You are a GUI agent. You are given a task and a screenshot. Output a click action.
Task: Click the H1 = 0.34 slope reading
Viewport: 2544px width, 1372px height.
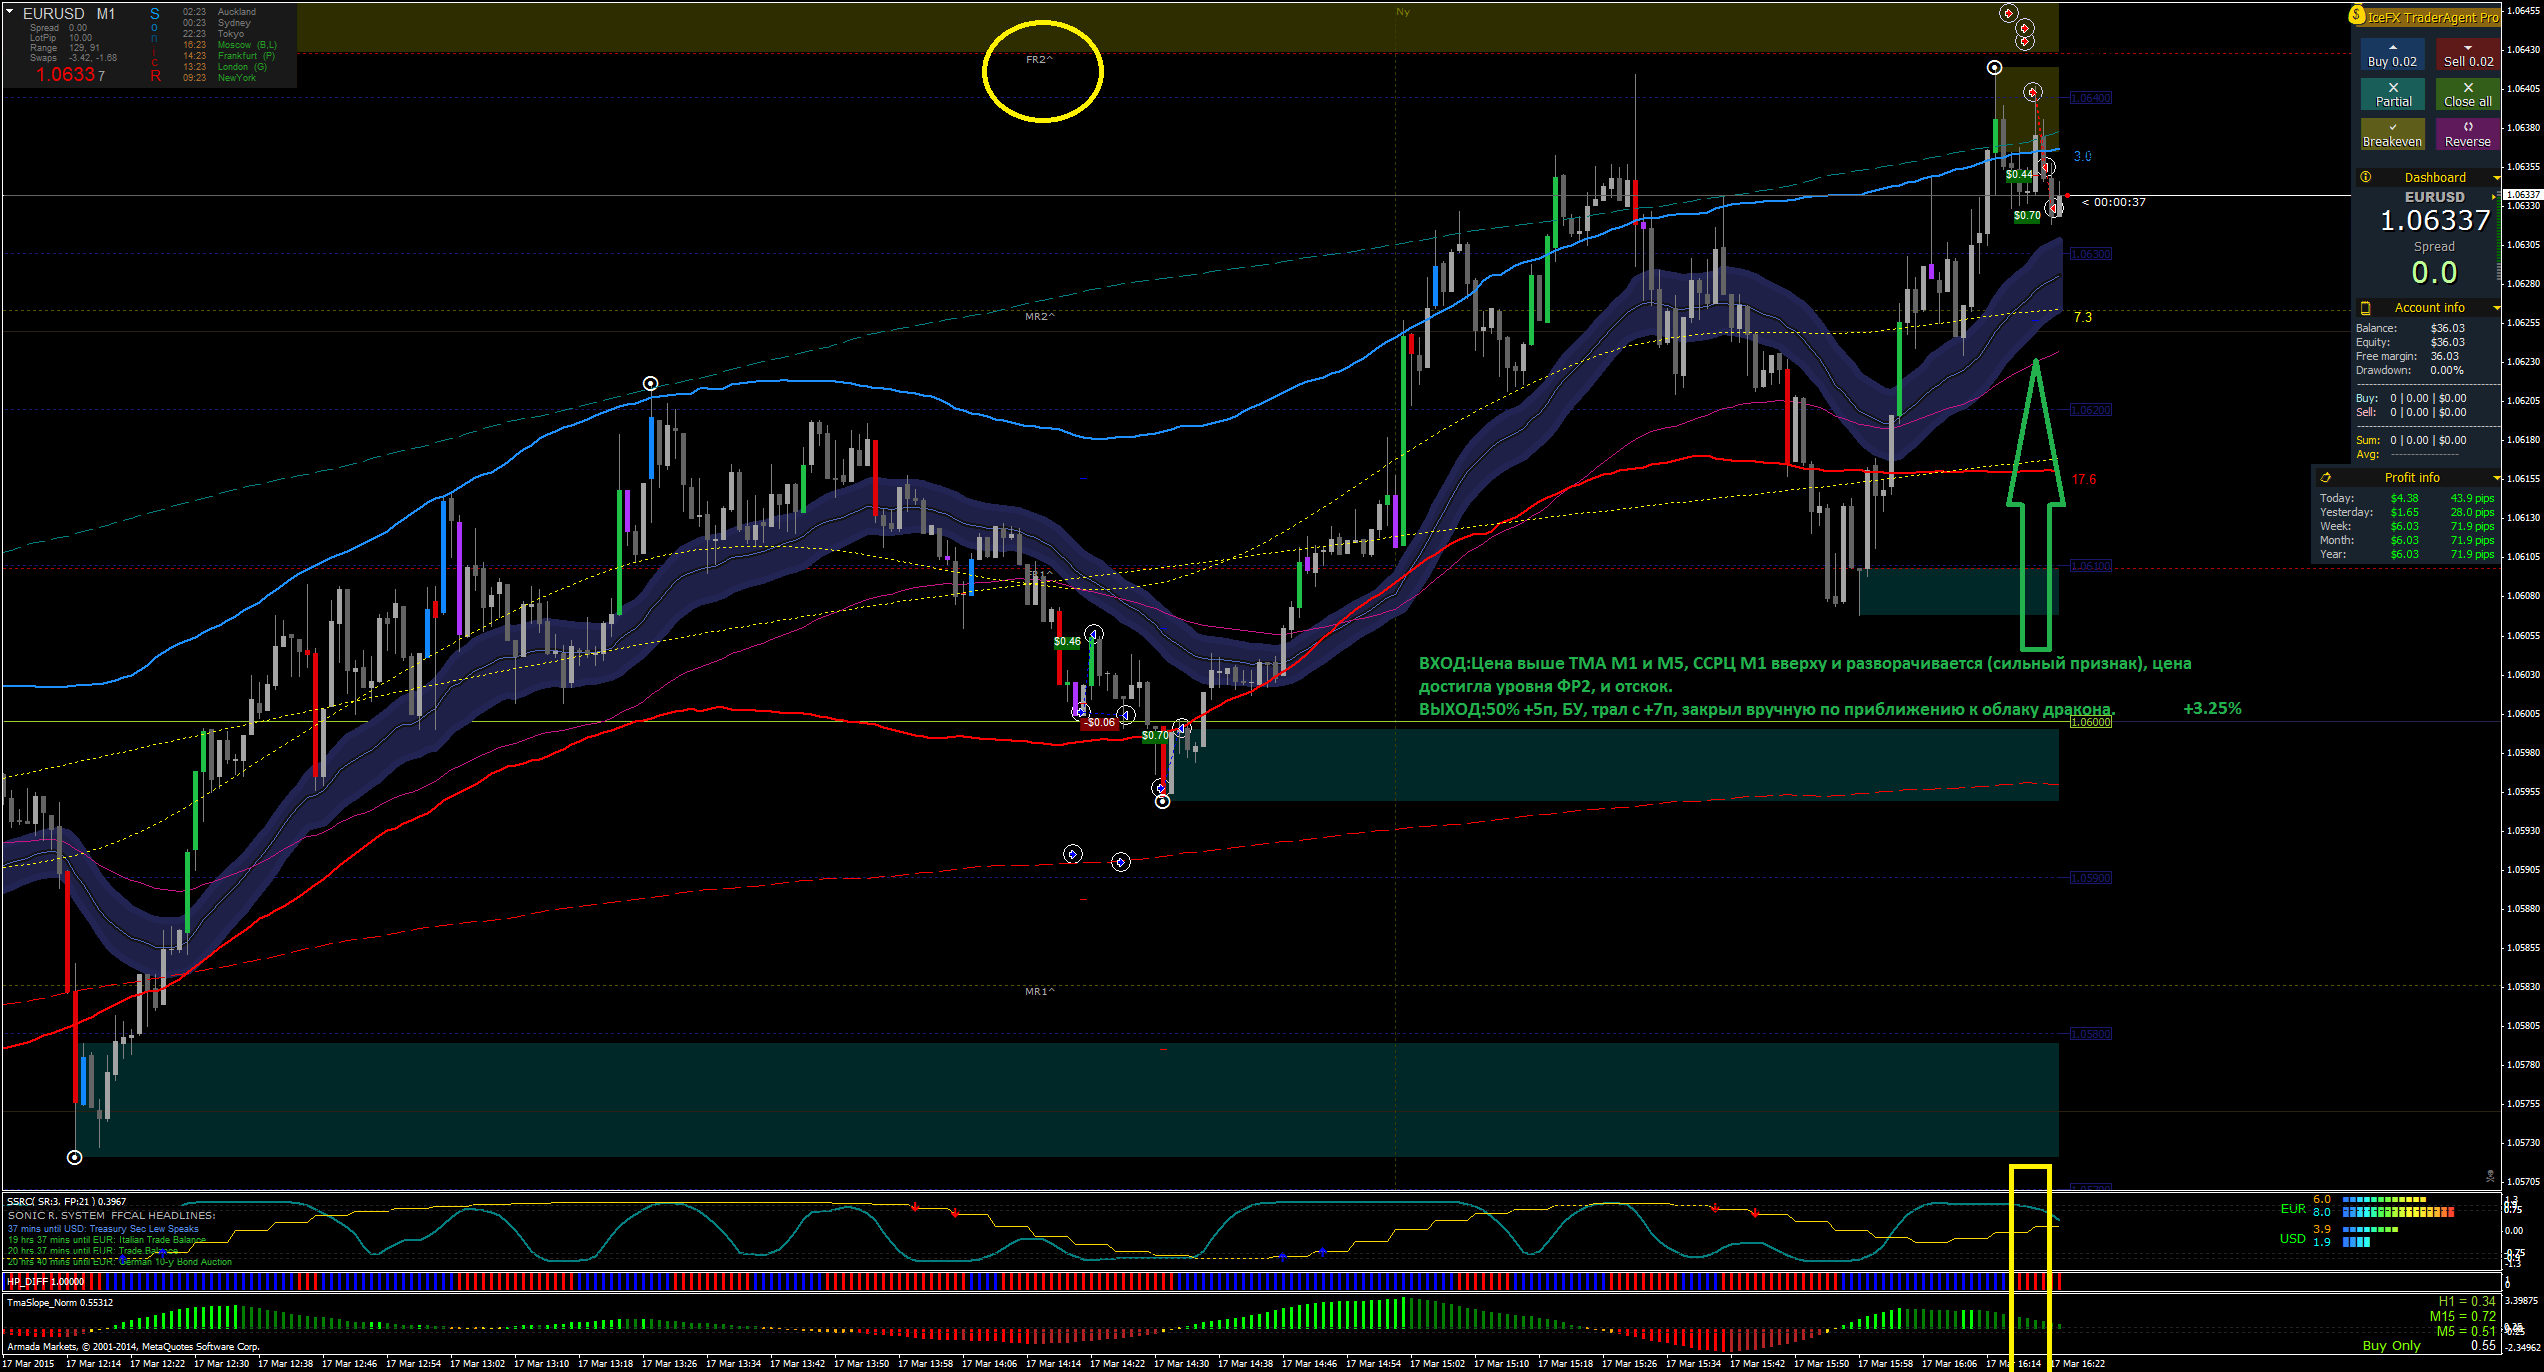[2467, 1302]
